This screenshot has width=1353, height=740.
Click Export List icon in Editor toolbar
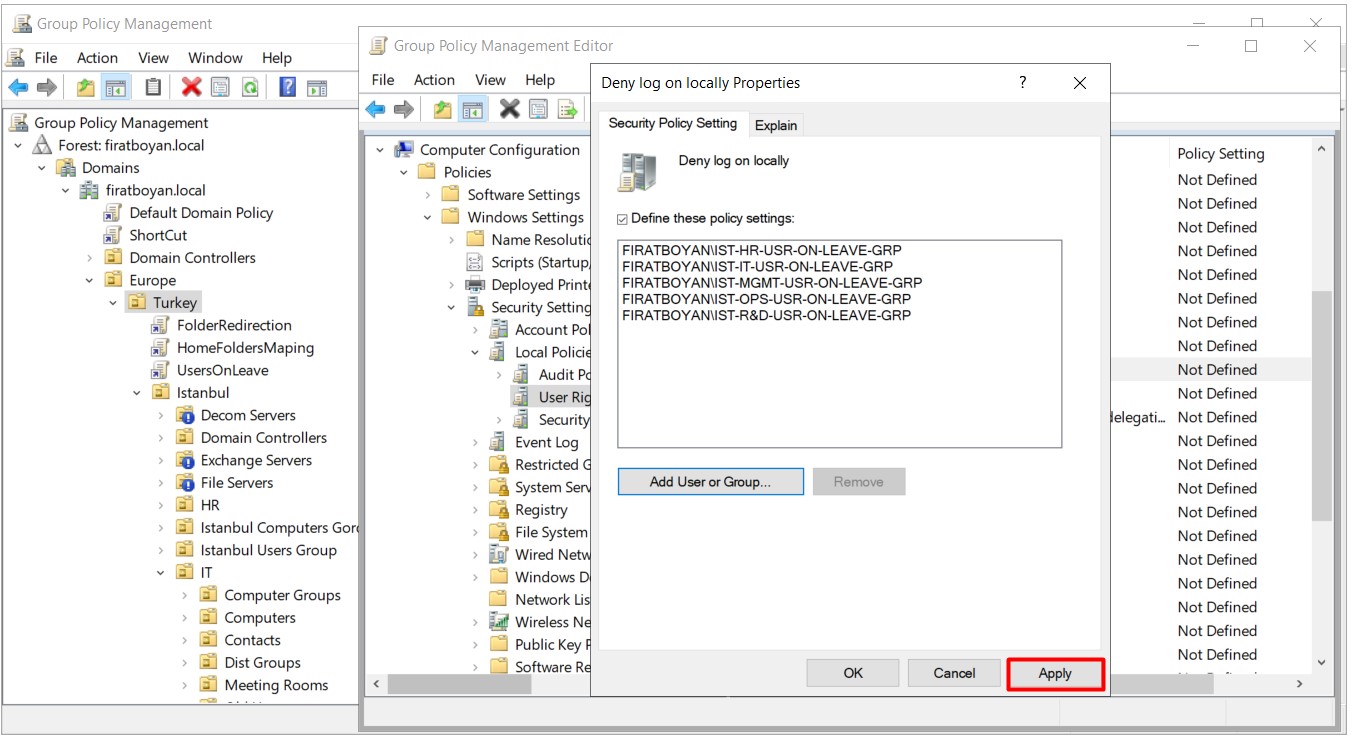[x=568, y=109]
